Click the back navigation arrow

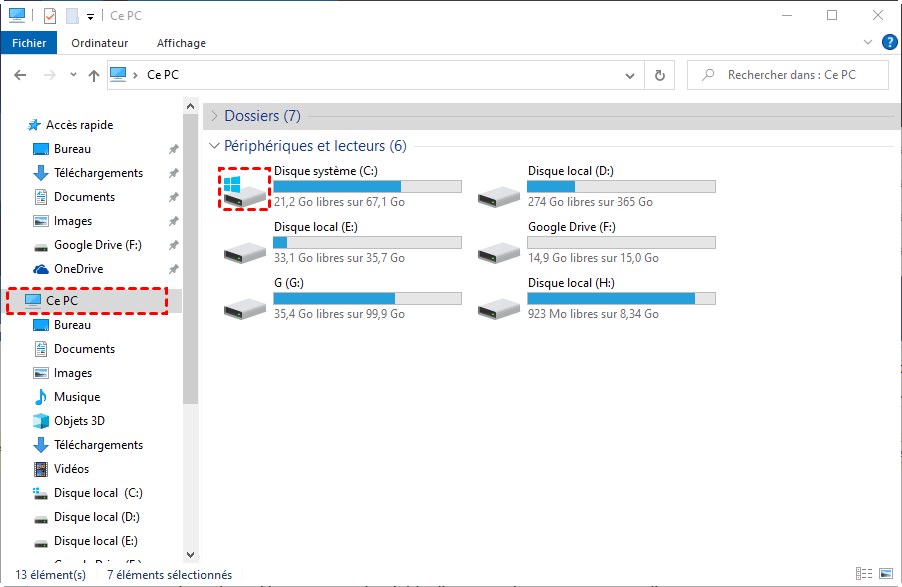pyautogui.click(x=20, y=75)
